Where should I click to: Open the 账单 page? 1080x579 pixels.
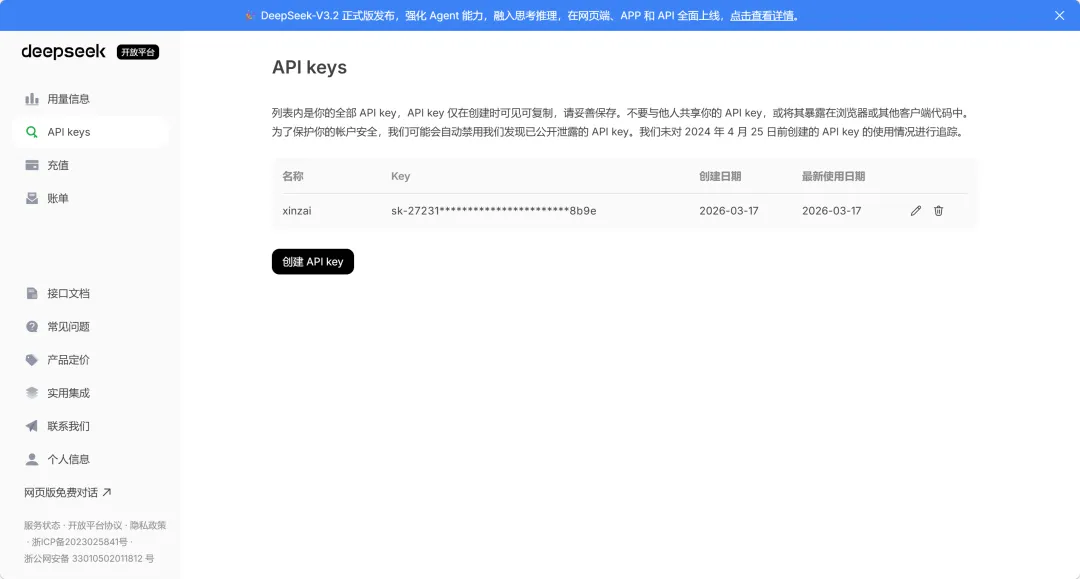[90, 198]
